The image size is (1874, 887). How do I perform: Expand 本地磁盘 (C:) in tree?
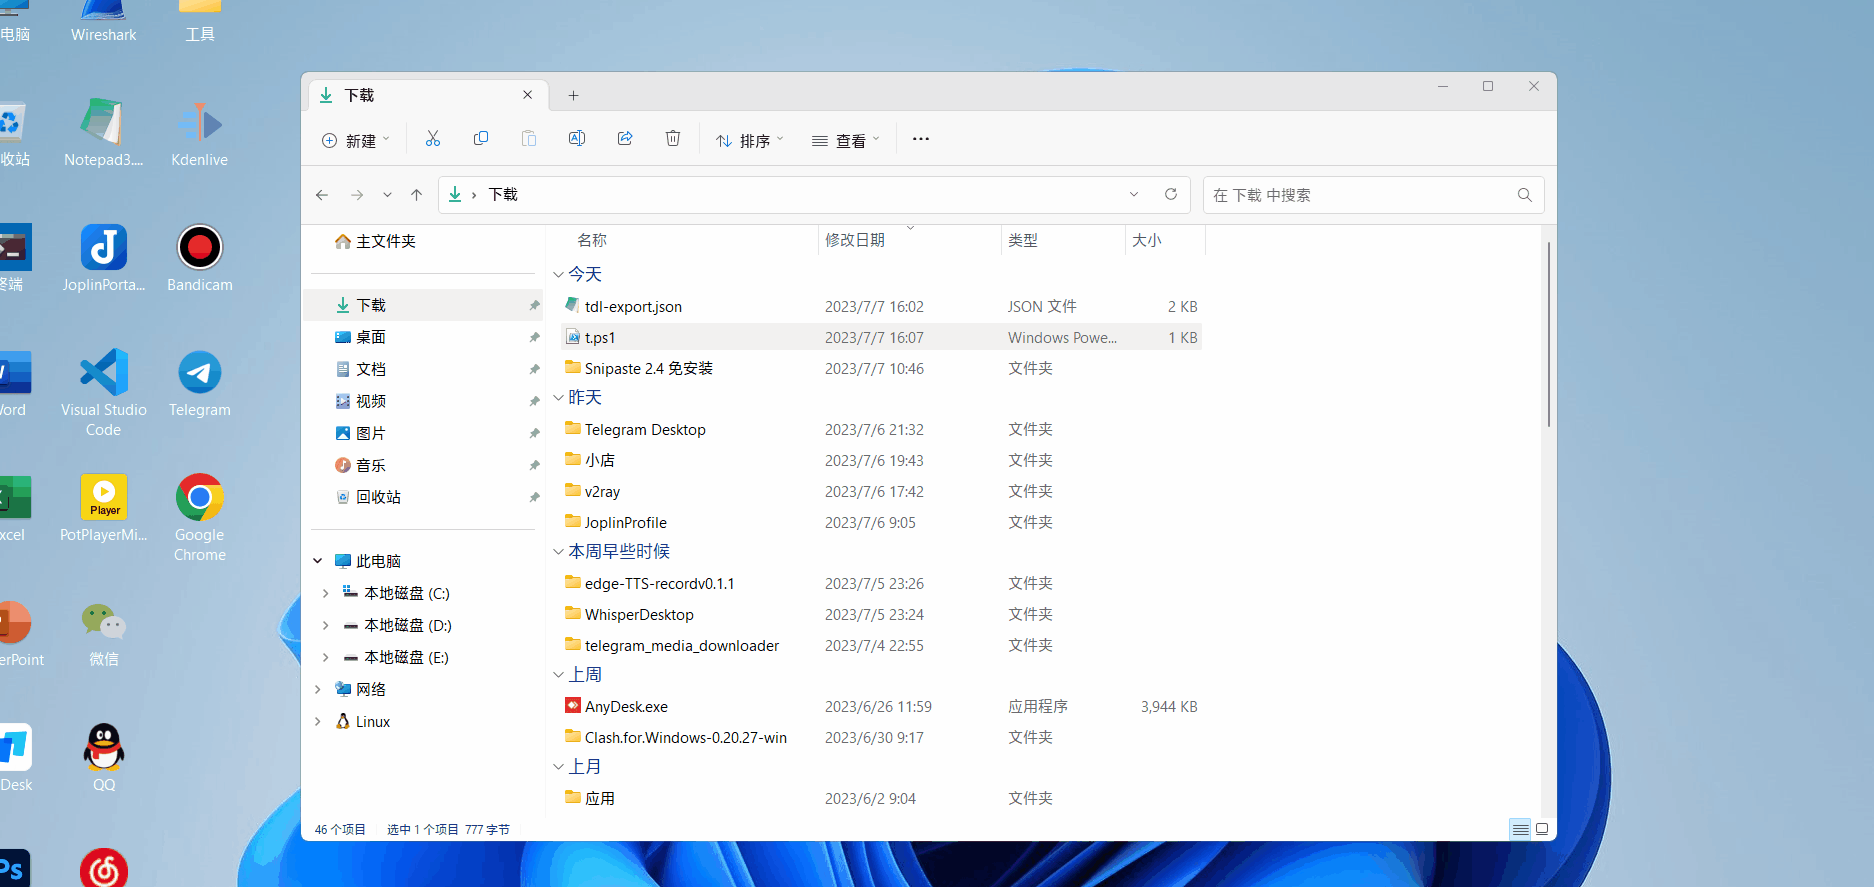(326, 593)
